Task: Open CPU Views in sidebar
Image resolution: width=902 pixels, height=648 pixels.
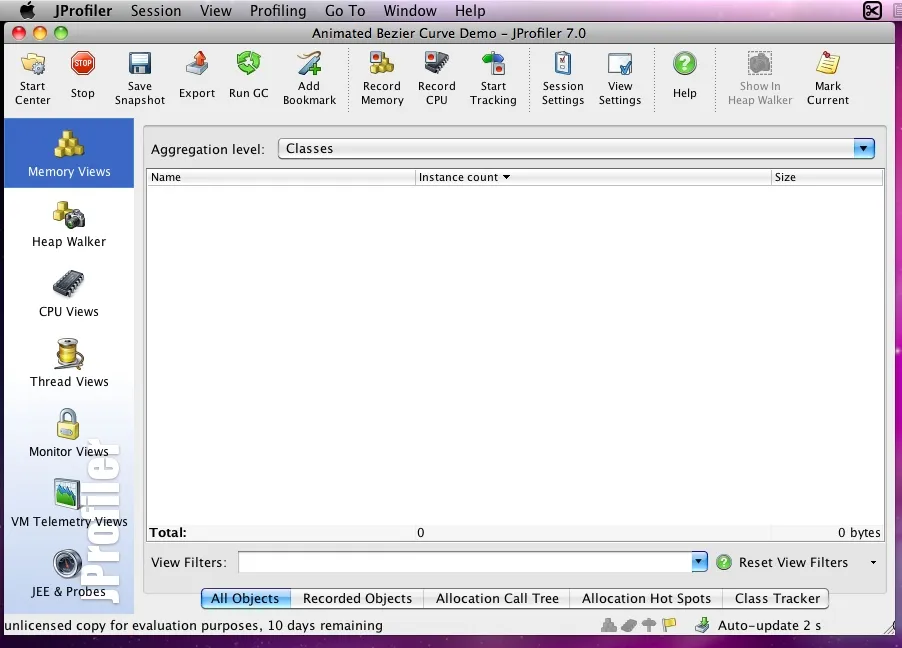Action: point(69,294)
